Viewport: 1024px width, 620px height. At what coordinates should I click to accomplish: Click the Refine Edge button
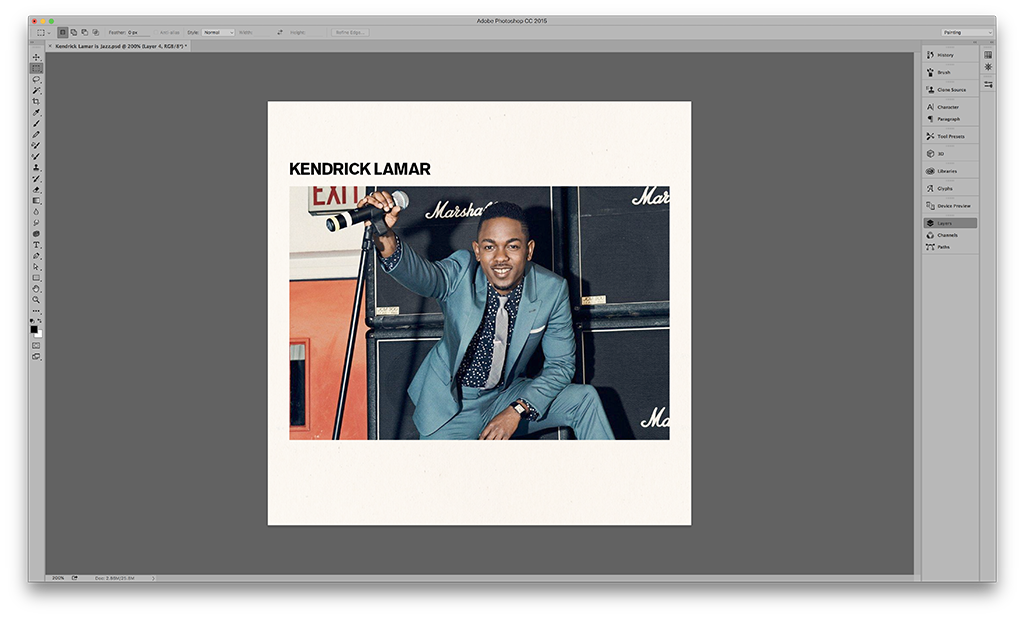click(x=350, y=32)
